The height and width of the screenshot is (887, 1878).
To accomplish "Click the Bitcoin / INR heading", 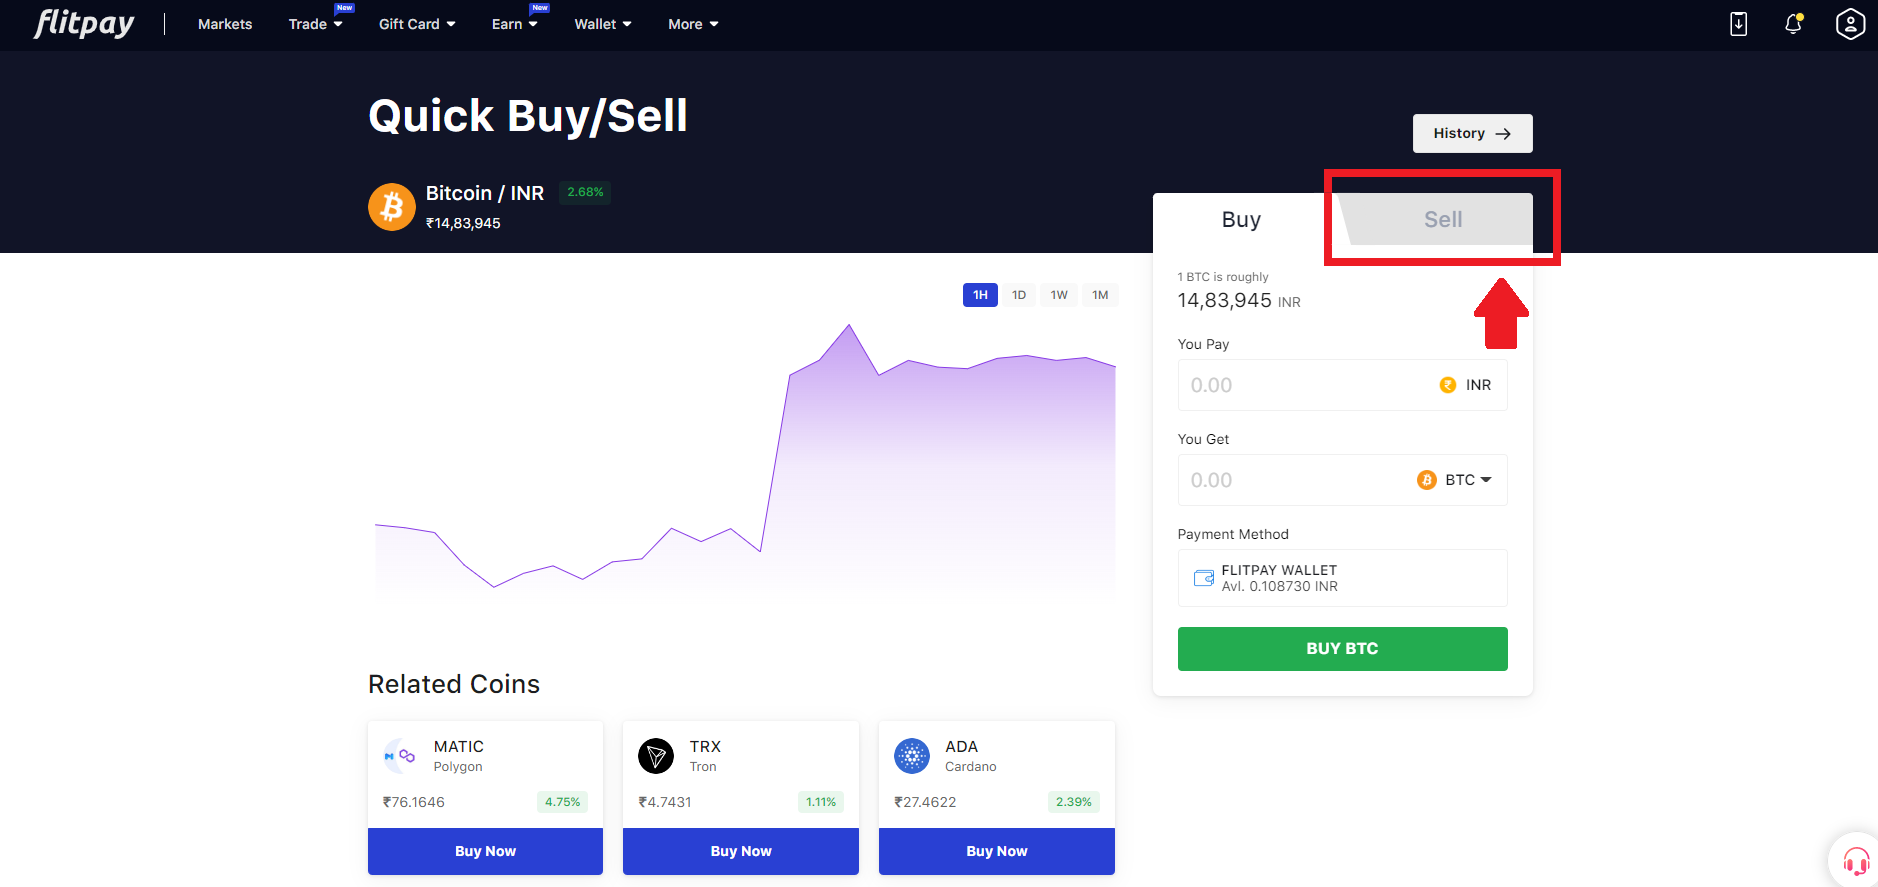I will pos(485,193).
